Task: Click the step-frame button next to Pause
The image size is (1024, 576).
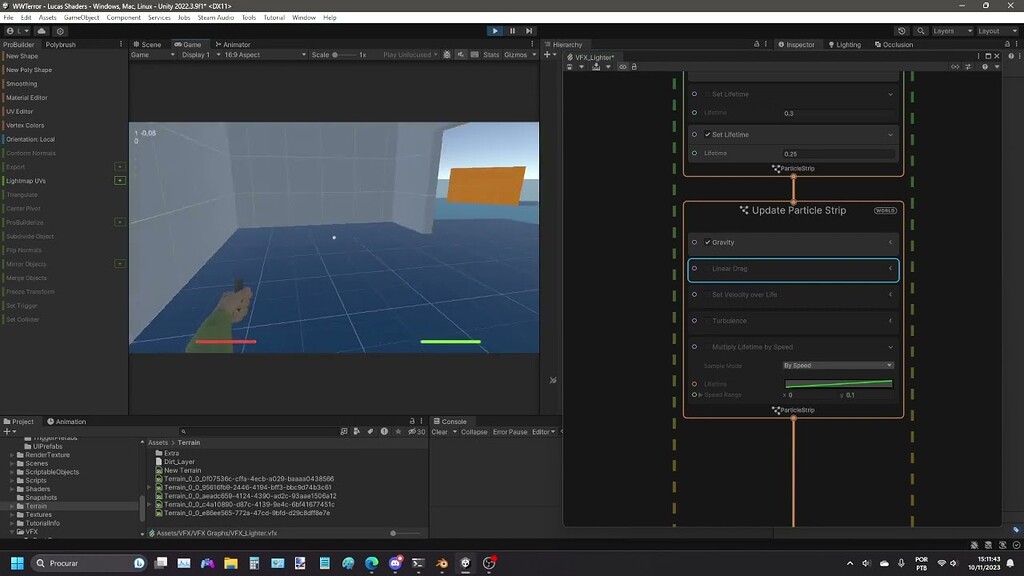Action: (x=529, y=31)
